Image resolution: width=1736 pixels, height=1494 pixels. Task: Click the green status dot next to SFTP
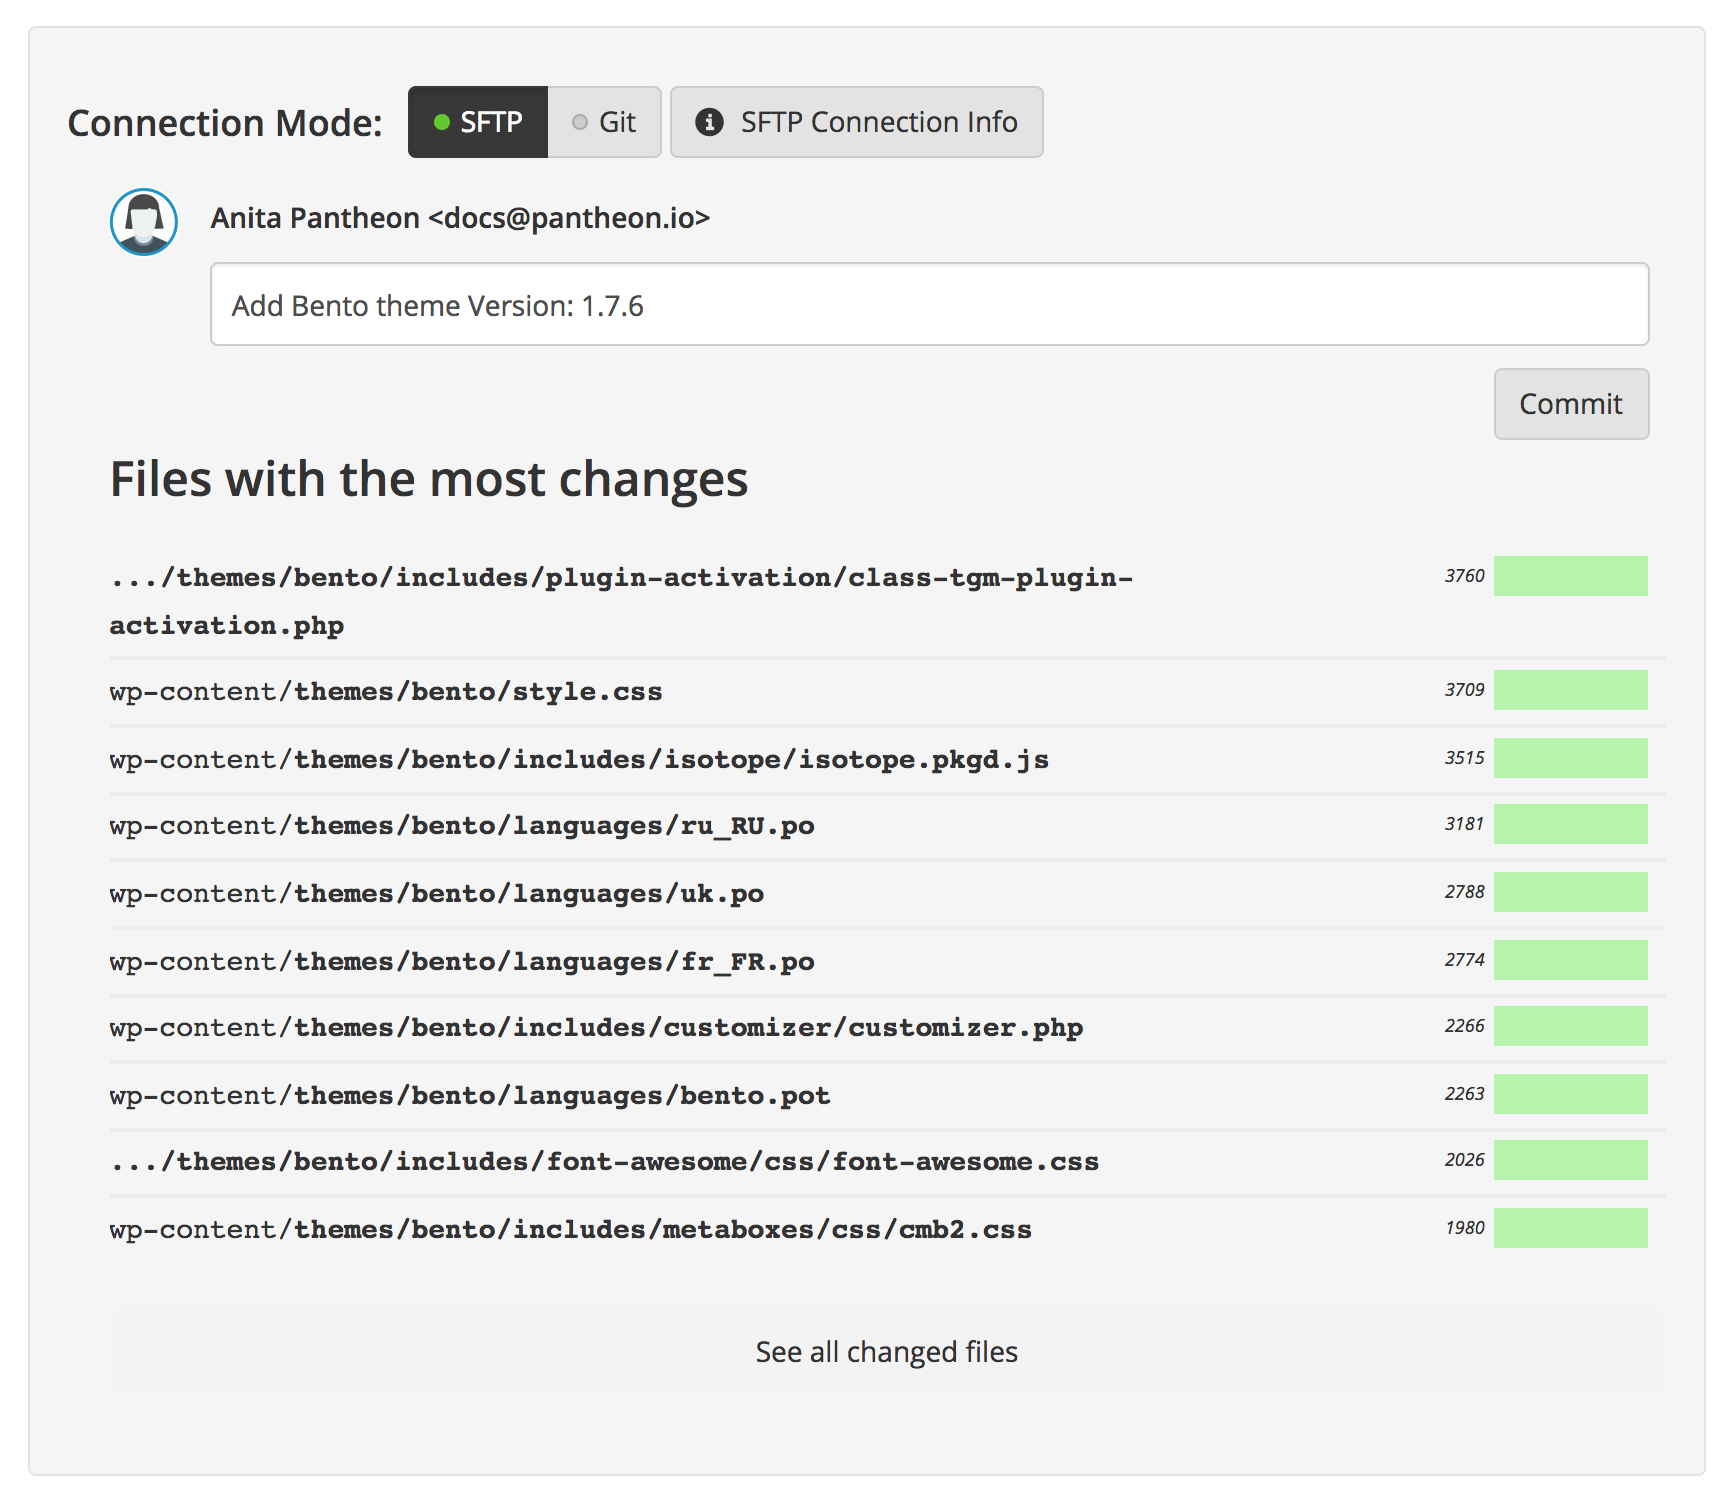441,122
